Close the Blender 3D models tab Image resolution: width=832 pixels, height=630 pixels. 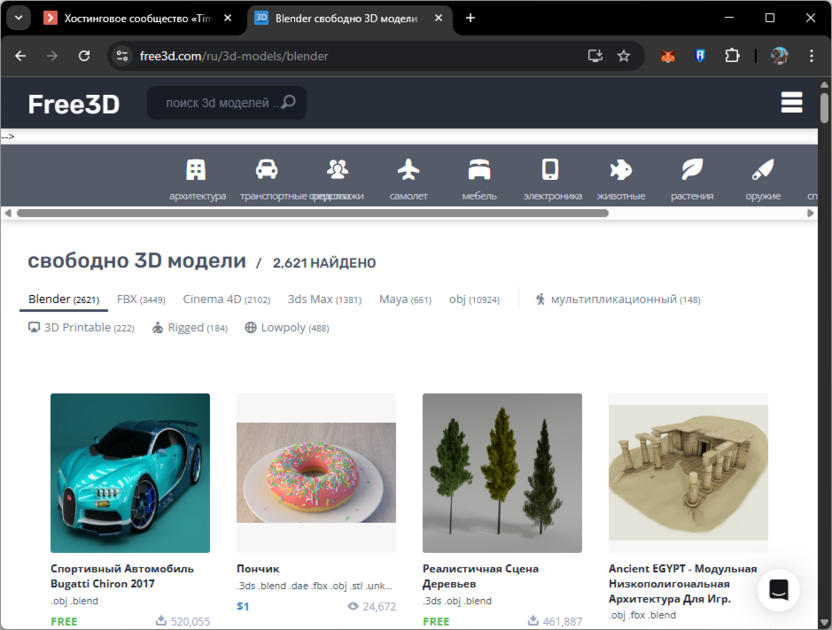pyautogui.click(x=439, y=18)
